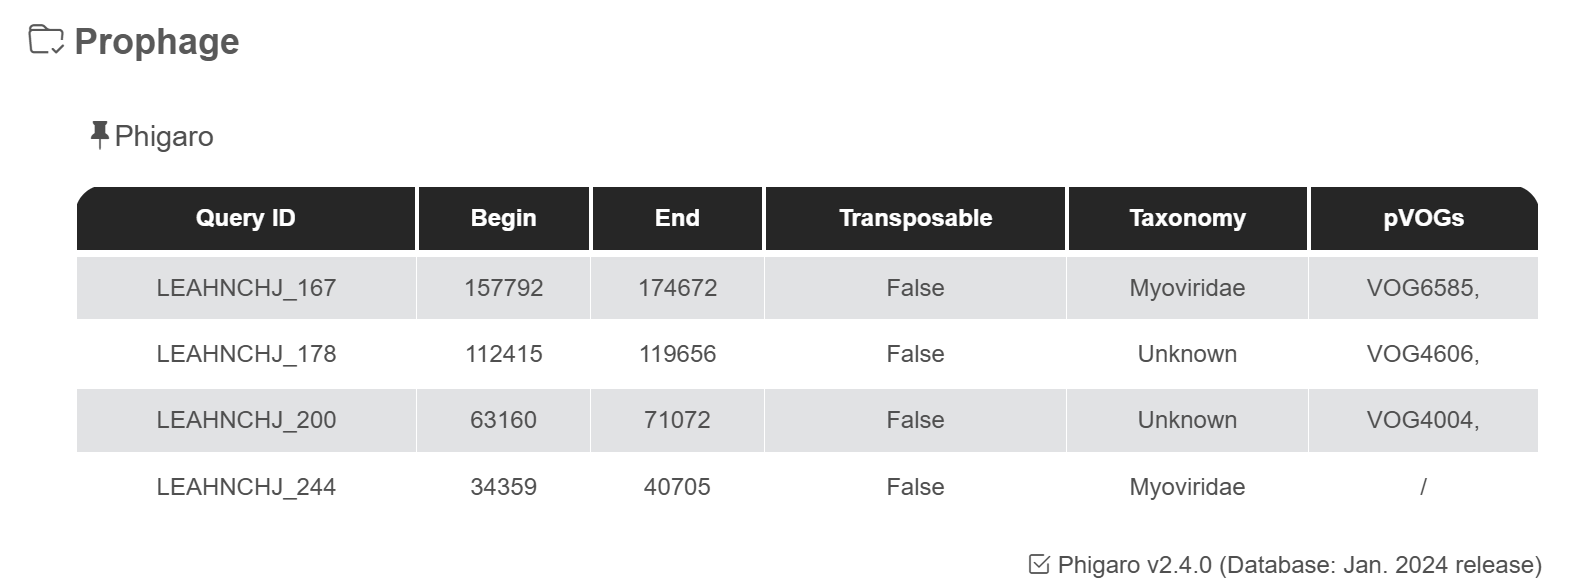Click the Phigaro v2.4.0 database note
This screenshot has width=1592, height=584.
(x=1299, y=565)
